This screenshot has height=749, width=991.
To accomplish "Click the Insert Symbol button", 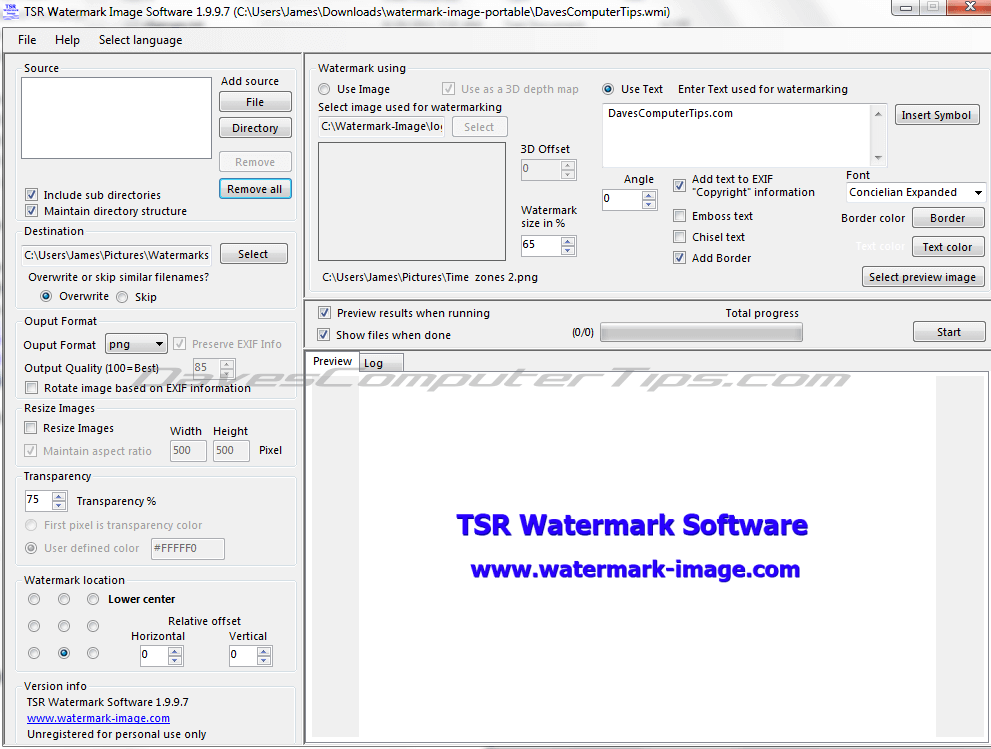I will (x=937, y=115).
